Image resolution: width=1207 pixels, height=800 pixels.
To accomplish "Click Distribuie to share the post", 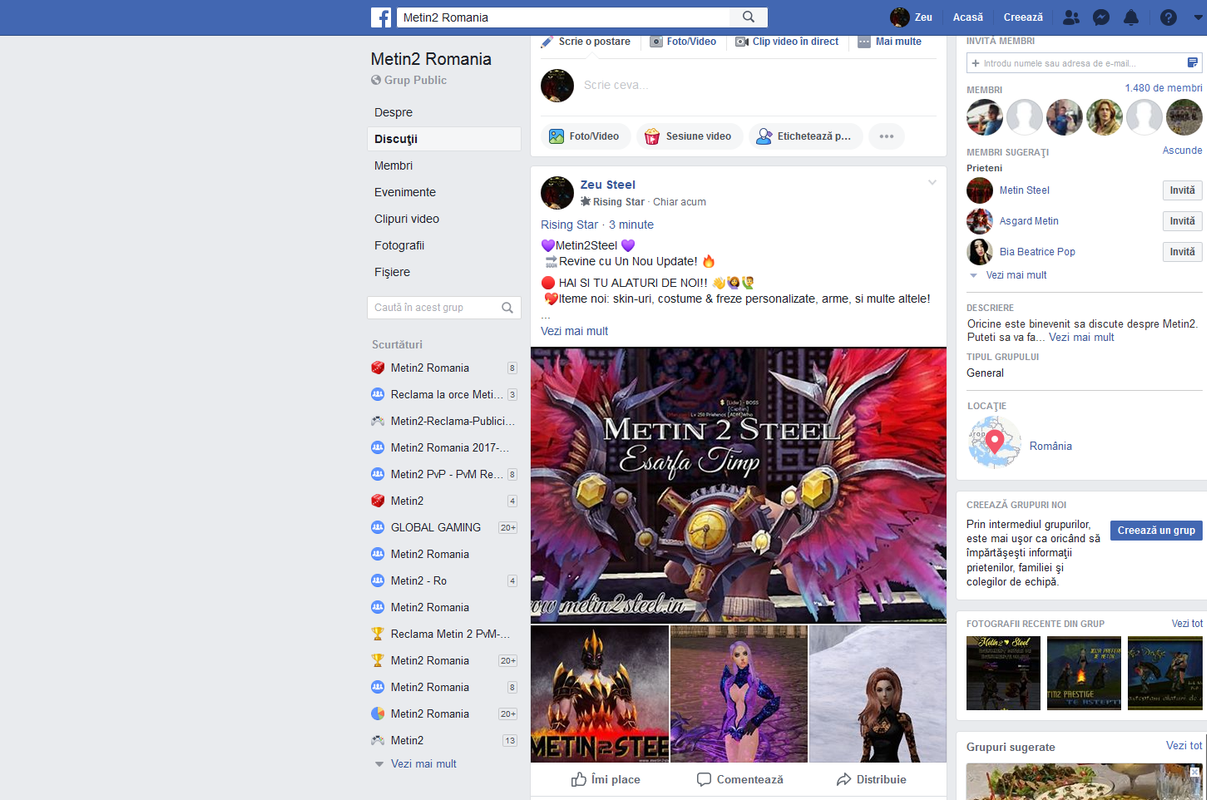I will click(871, 779).
